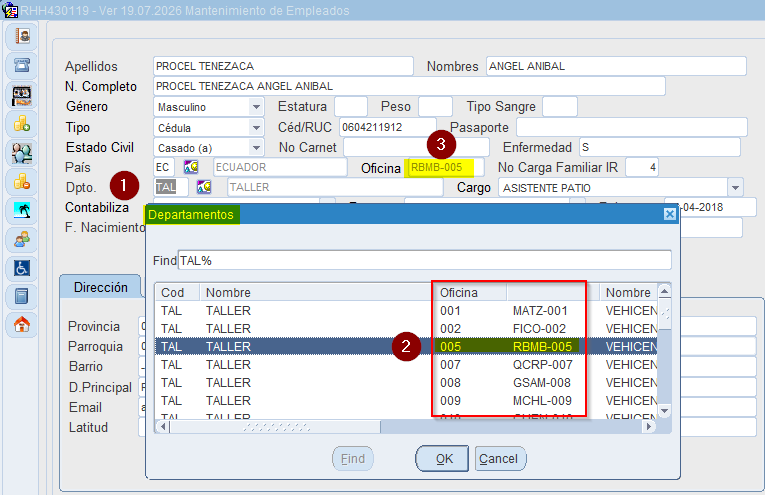Click the horizontal scrollbar thumb in list
This screenshot has height=495, width=765.
tap(276, 427)
